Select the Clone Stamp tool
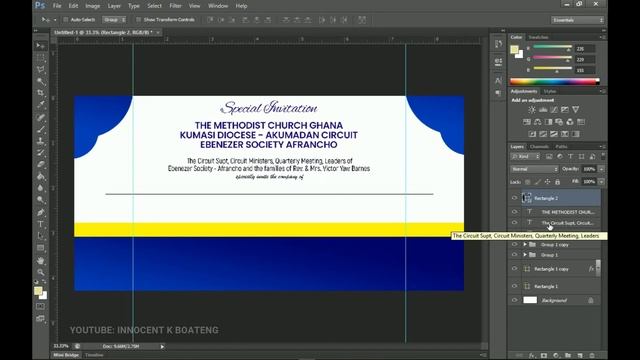 pyautogui.click(x=40, y=141)
